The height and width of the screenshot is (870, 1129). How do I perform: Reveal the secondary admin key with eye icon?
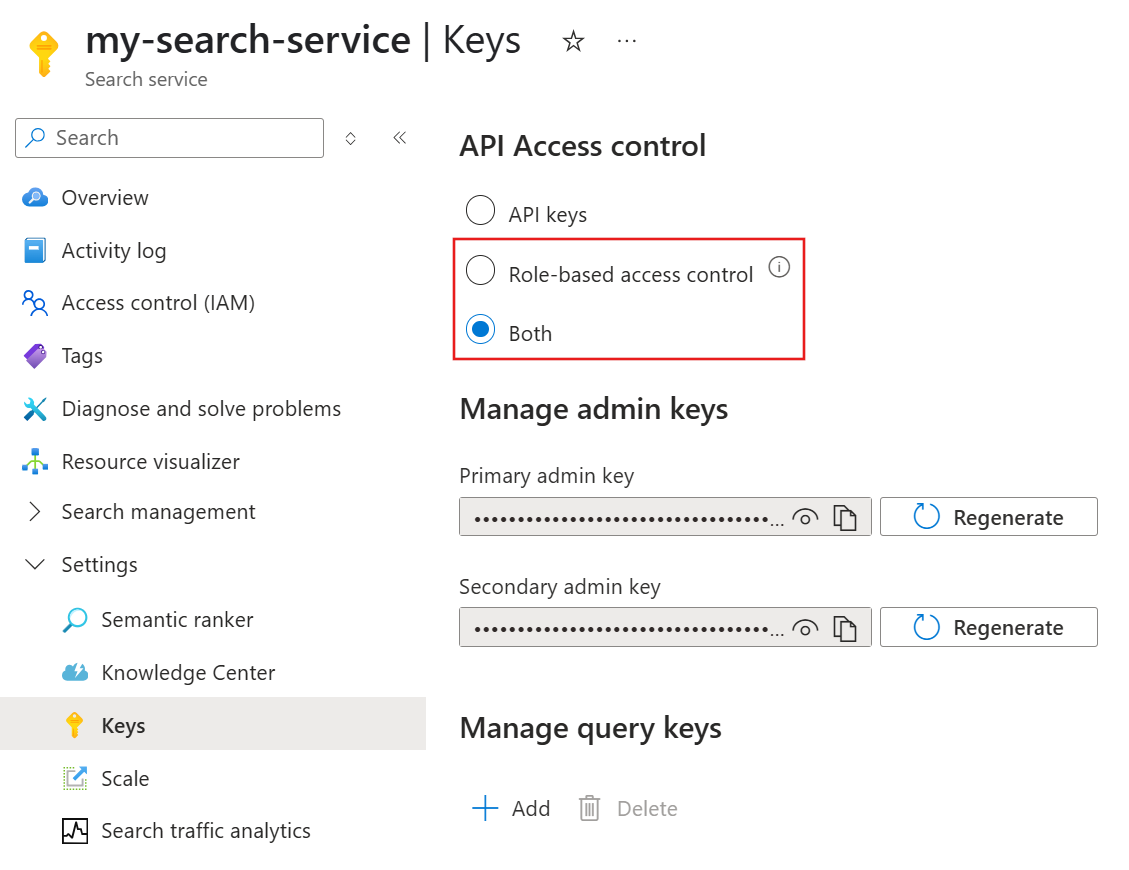pos(805,628)
